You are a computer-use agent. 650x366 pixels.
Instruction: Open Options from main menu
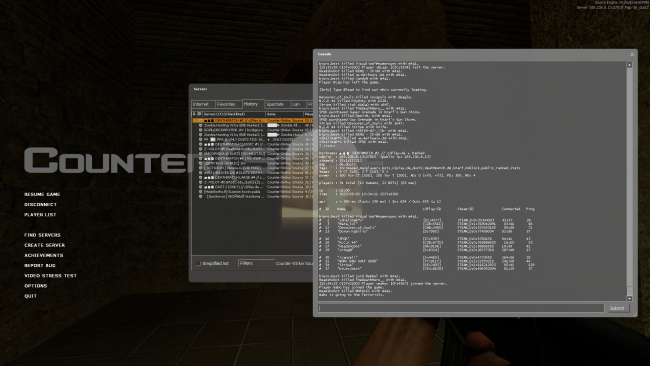click(36, 286)
